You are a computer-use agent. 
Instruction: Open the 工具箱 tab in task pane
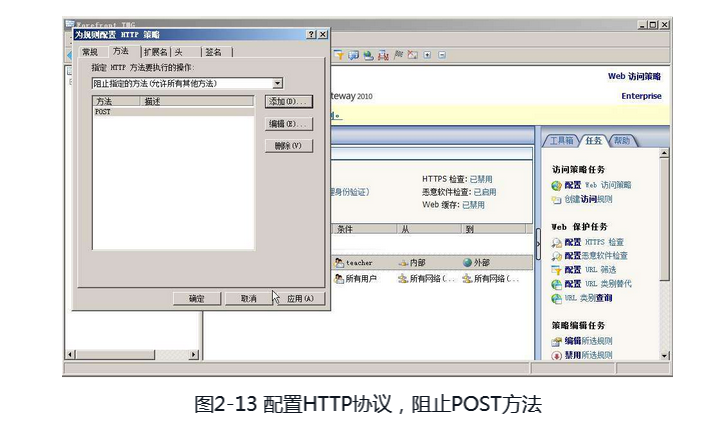coord(561,141)
